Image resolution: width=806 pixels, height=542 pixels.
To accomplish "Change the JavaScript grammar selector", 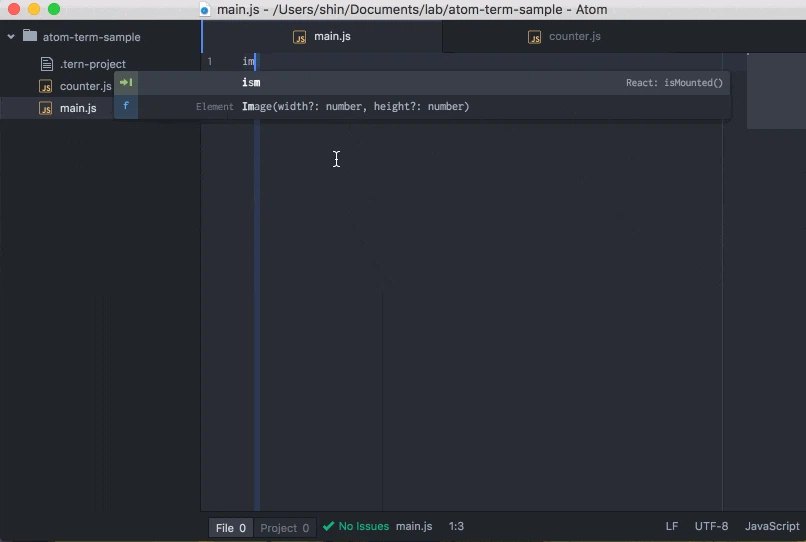I will coord(772,526).
